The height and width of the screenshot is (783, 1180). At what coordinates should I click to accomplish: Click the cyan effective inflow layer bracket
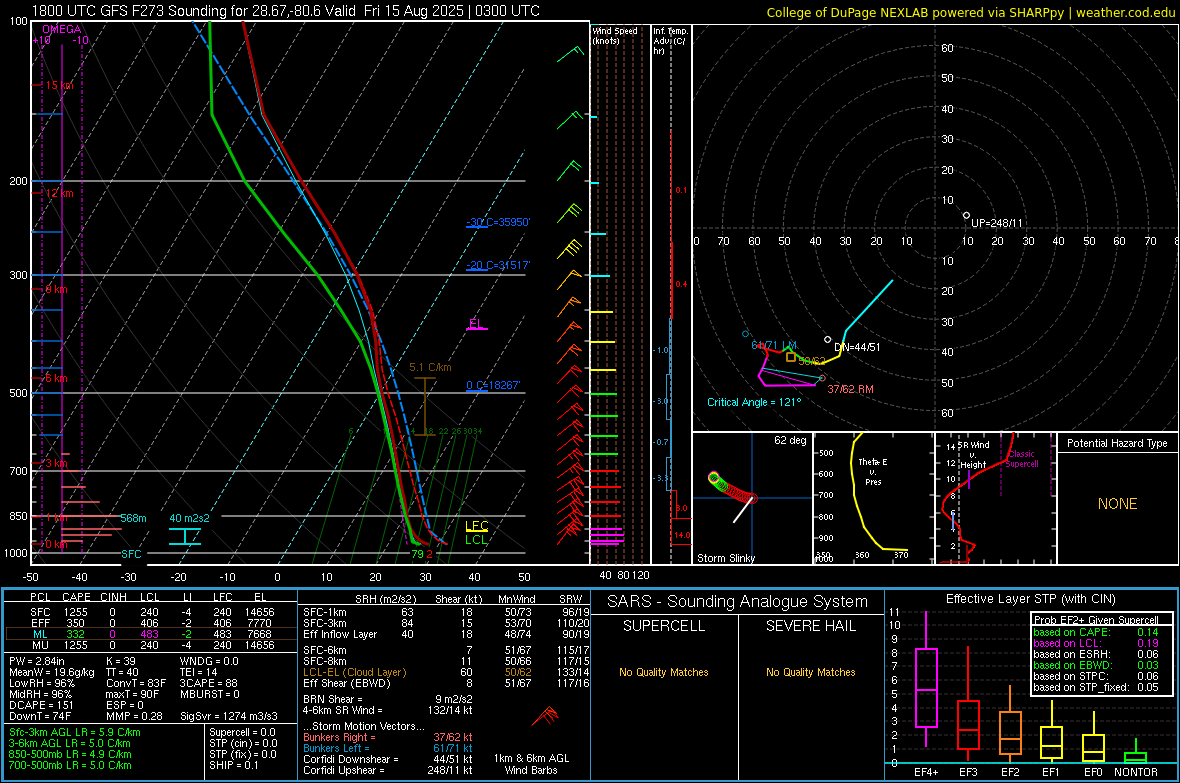(x=184, y=536)
